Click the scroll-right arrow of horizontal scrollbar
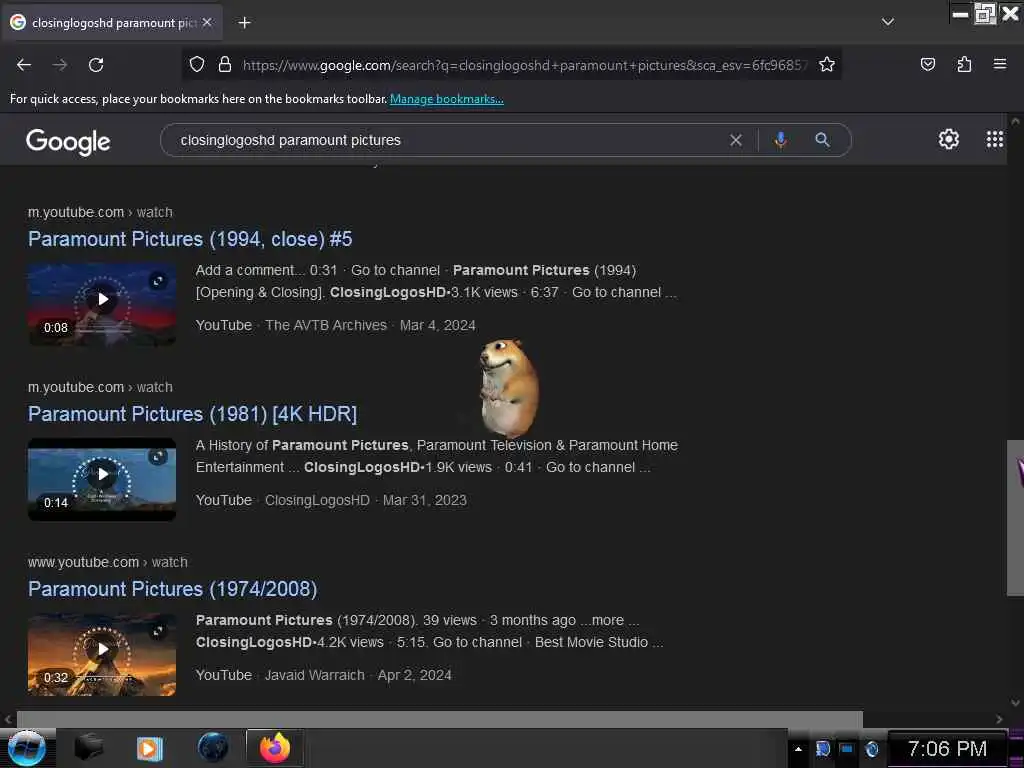This screenshot has height=768, width=1024. click(x=999, y=719)
